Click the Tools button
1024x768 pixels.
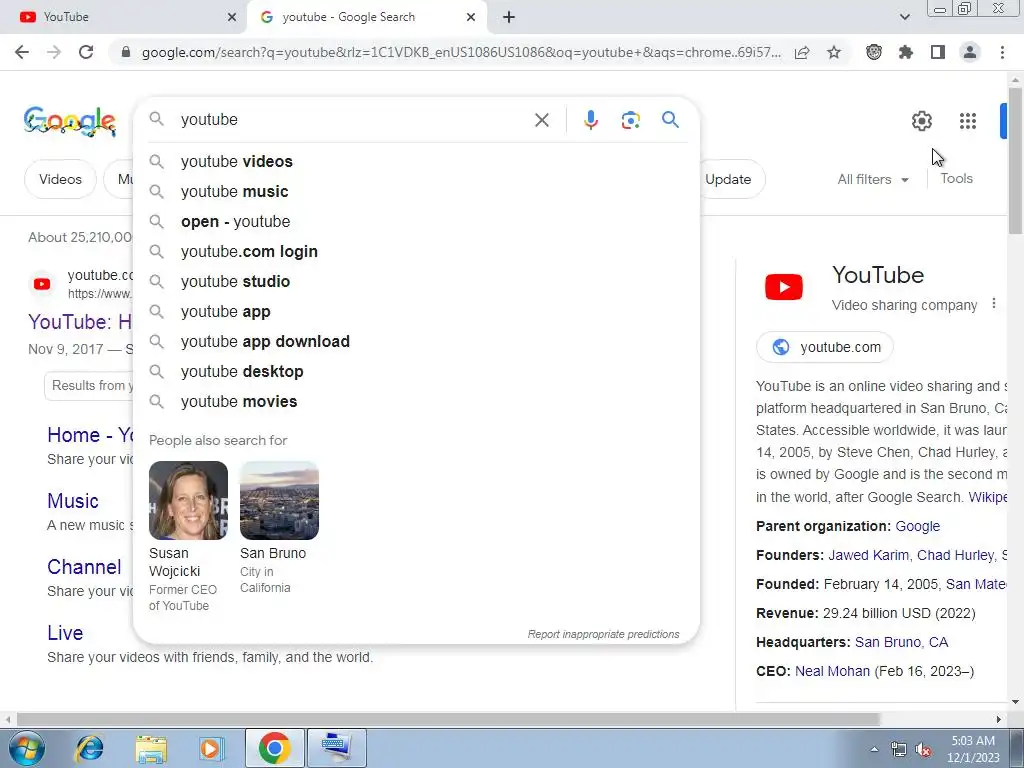[x=956, y=178]
